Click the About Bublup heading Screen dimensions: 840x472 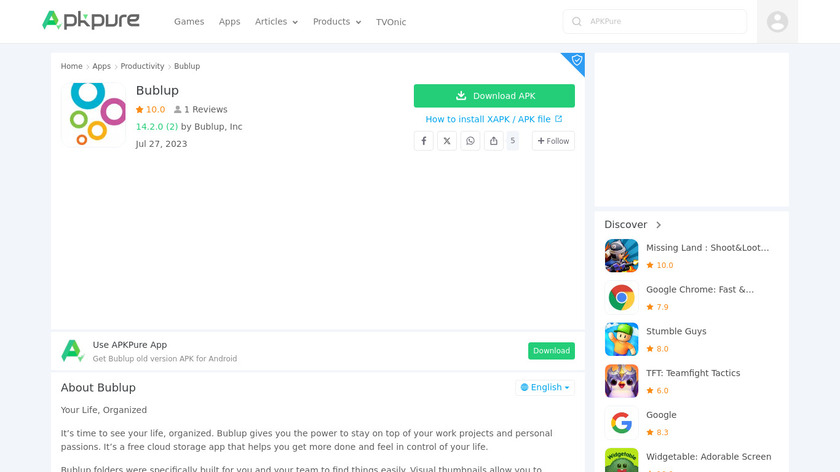98,387
